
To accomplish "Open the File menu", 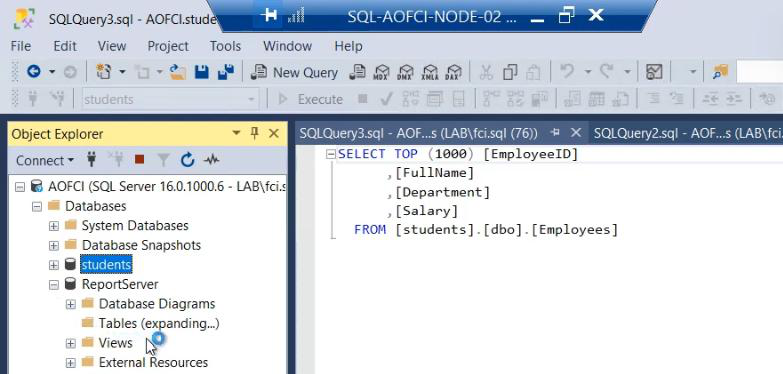I will tap(21, 46).
